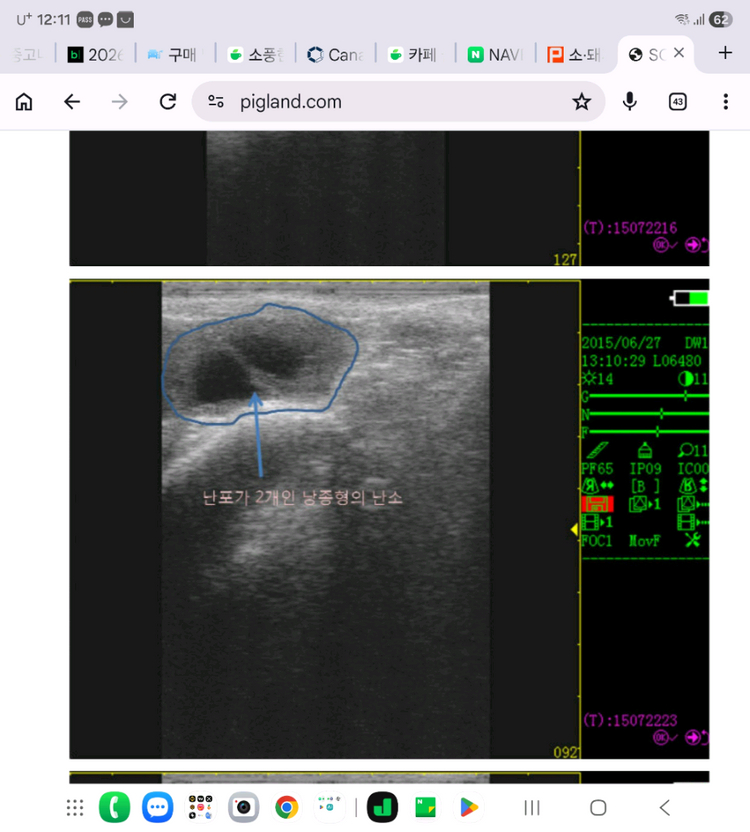Switch to the NAVER tab

point(495,54)
